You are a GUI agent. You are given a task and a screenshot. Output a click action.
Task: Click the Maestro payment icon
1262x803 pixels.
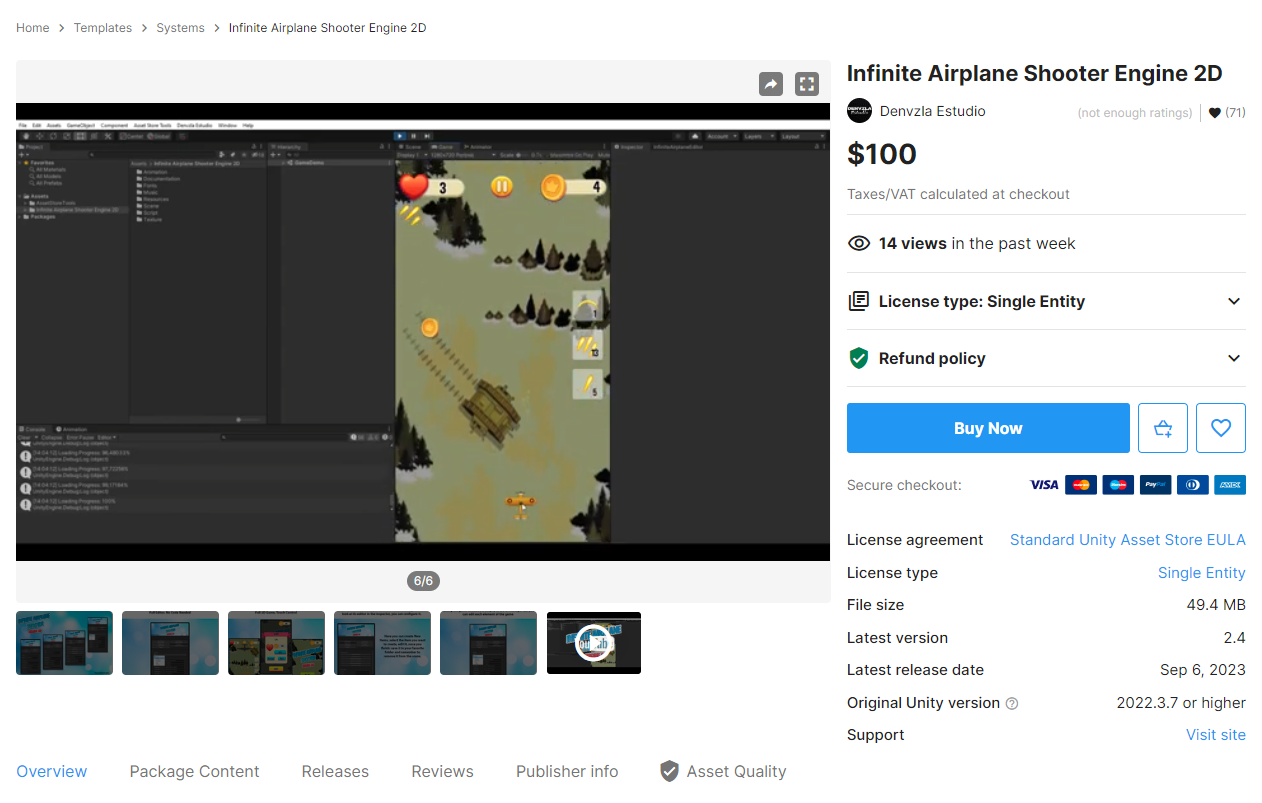coord(1118,485)
